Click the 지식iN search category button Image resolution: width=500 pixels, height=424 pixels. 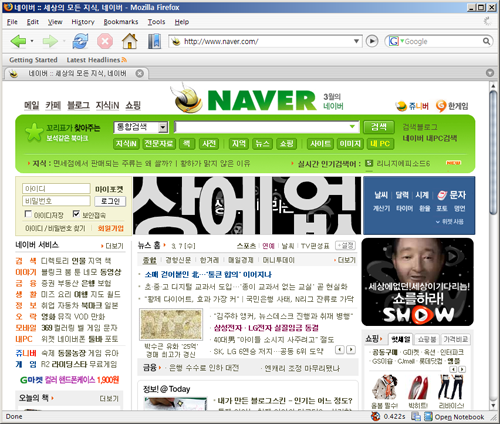click(126, 144)
